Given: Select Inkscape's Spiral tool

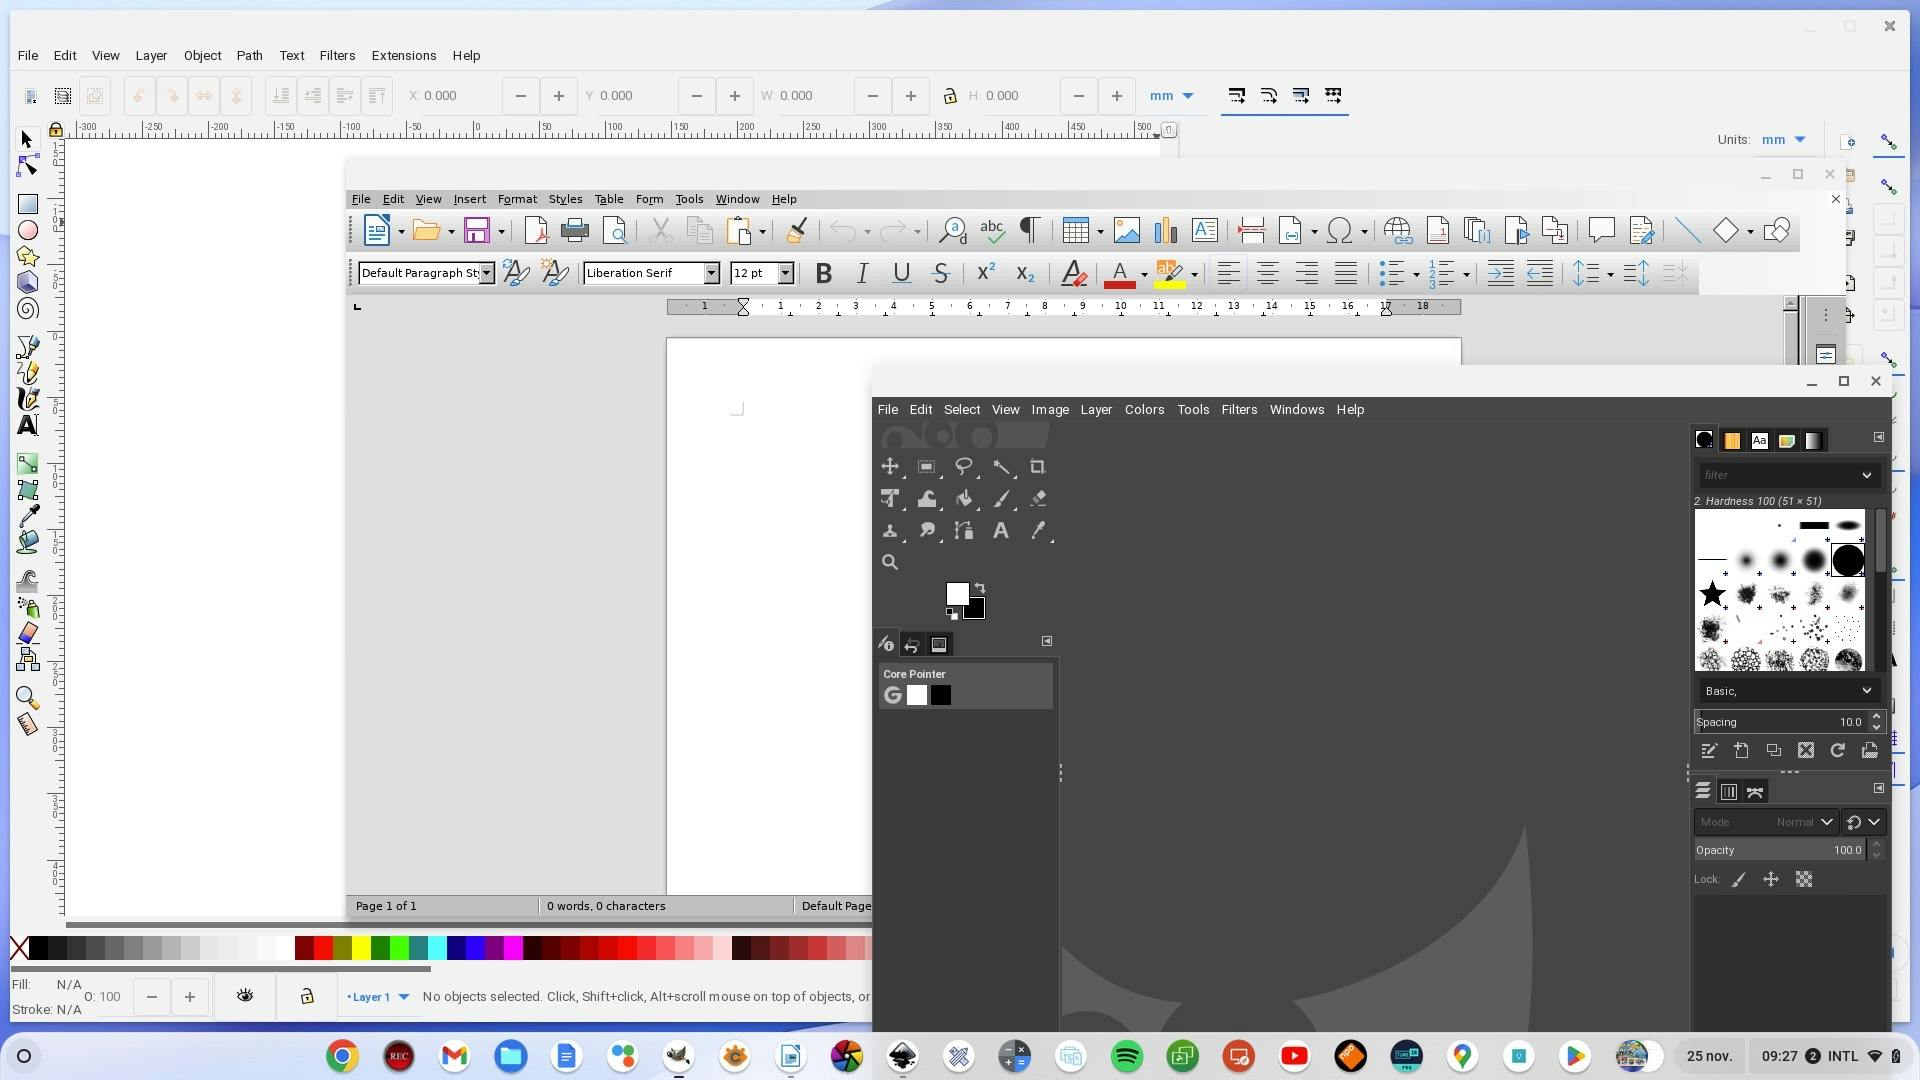Looking at the screenshot, I should [28, 309].
